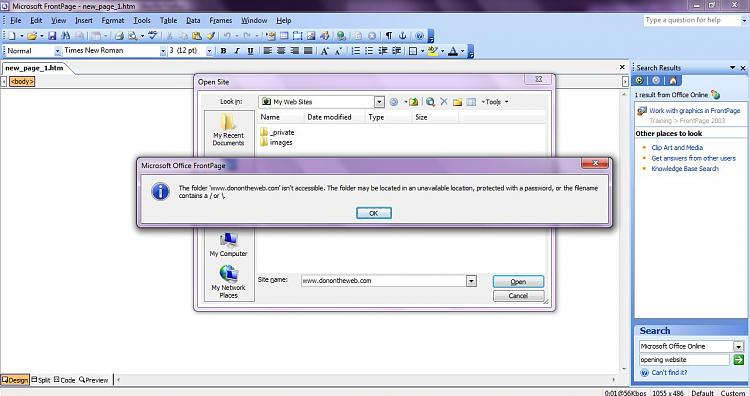The height and width of the screenshot is (396, 750).
Task: Open Microsoft Office Online search scope dropdown
Action: tap(739, 346)
